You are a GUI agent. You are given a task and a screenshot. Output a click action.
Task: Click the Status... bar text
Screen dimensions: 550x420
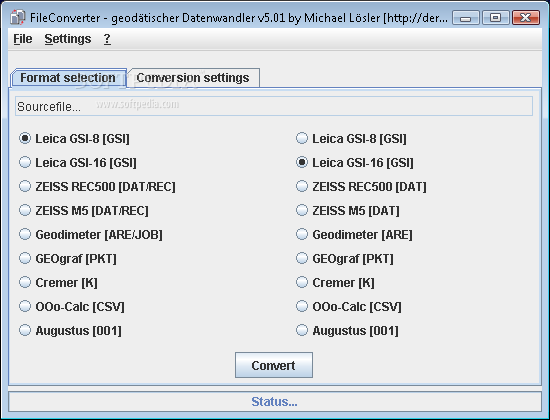click(x=274, y=402)
